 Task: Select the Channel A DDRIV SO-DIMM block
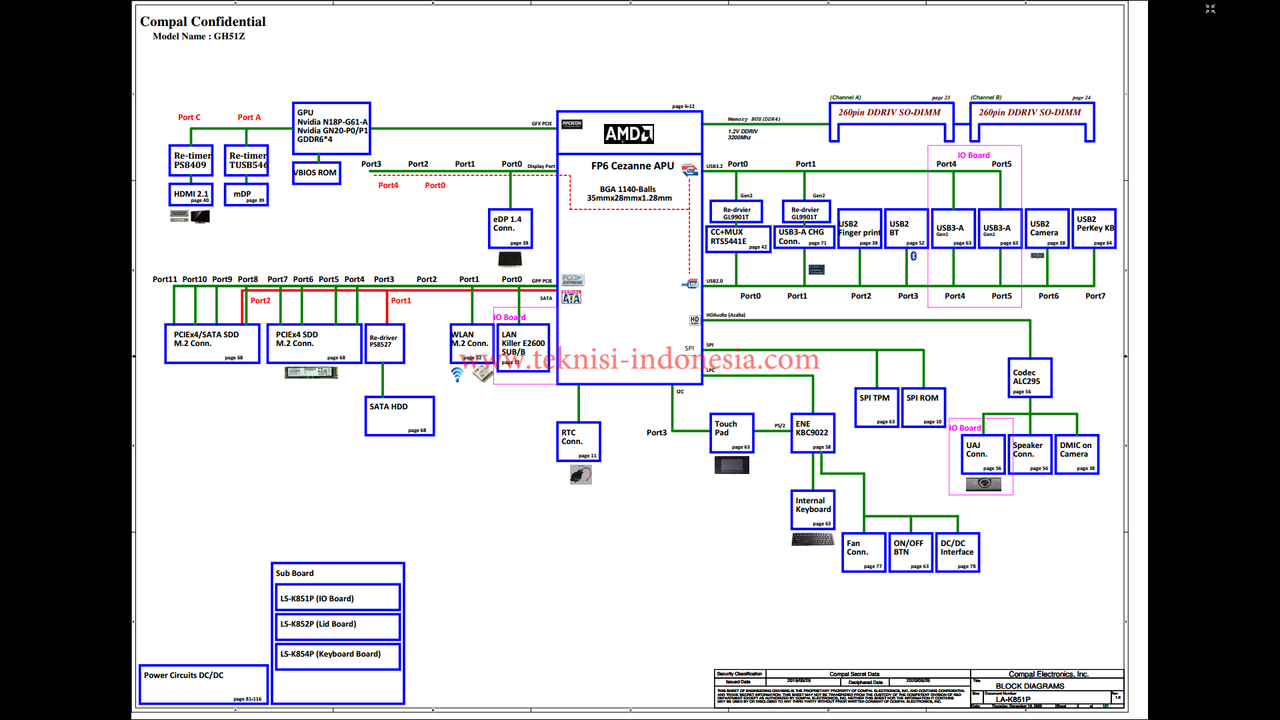(x=892, y=120)
